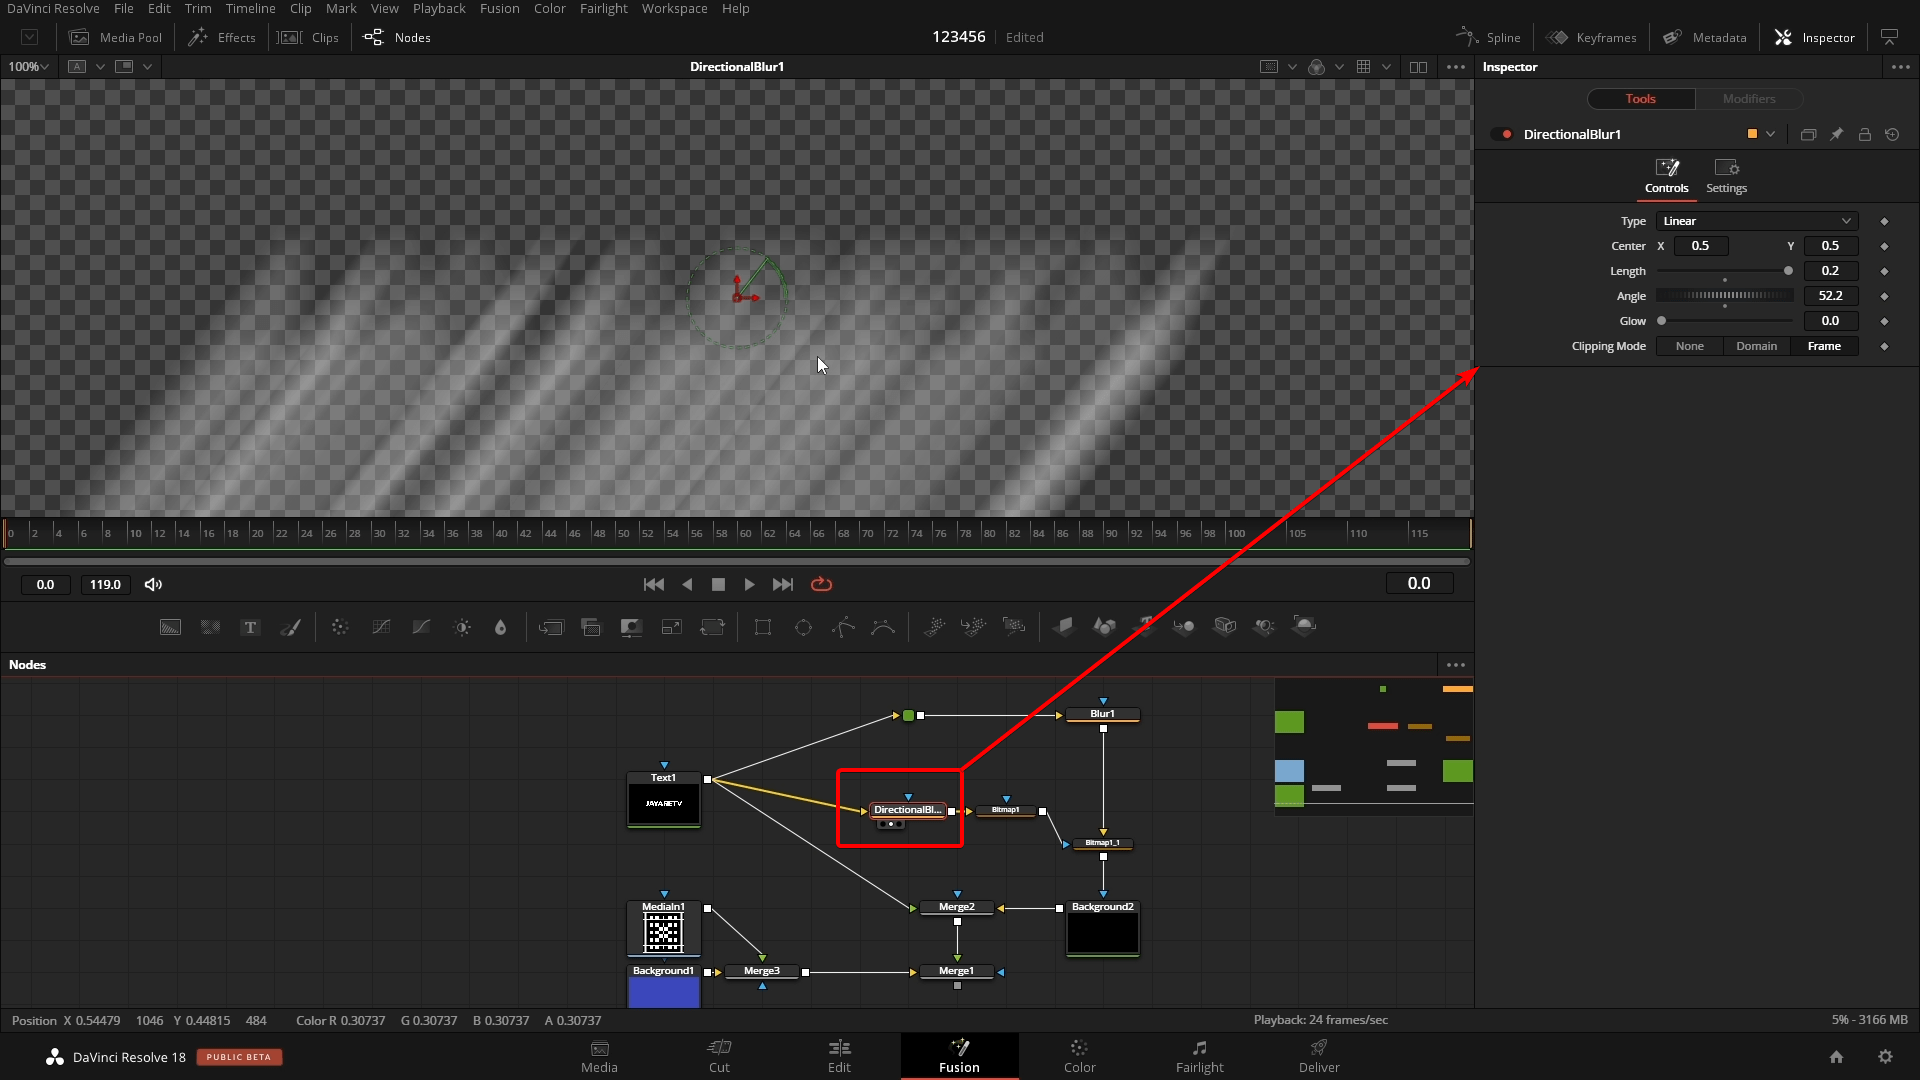Open the Type dropdown showing Linear

pyautogui.click(x=1756, y=221)
